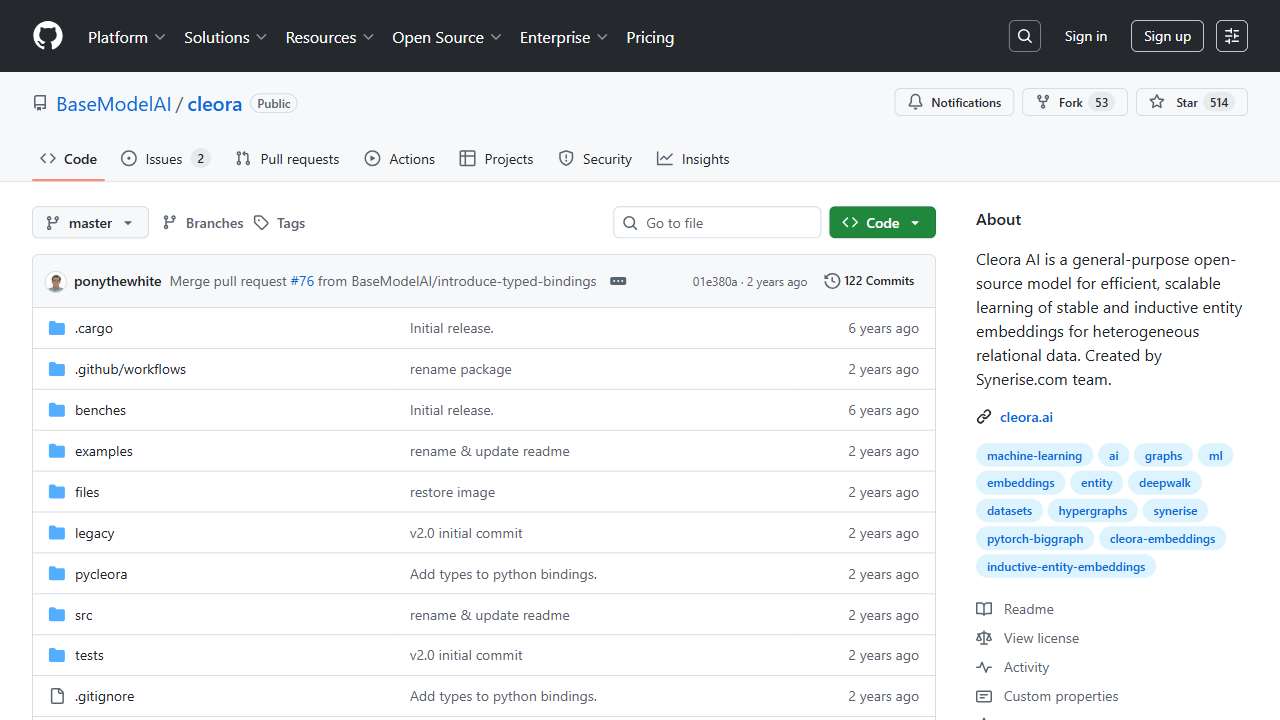
Task: Open the Actions workflows page
Action: 399,158
